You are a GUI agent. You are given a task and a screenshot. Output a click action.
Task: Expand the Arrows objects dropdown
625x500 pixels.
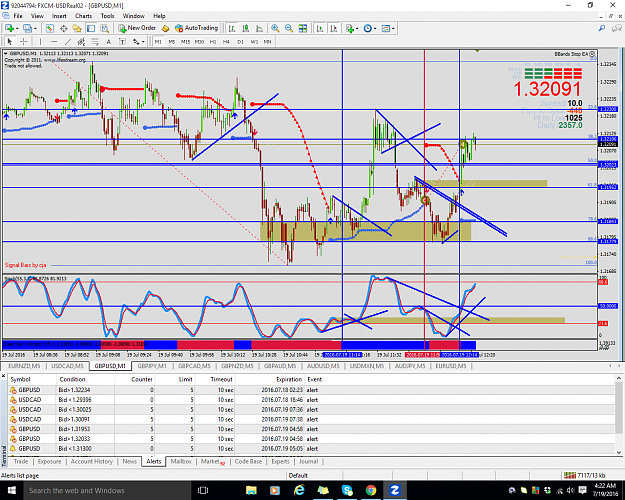pos(143,42)
